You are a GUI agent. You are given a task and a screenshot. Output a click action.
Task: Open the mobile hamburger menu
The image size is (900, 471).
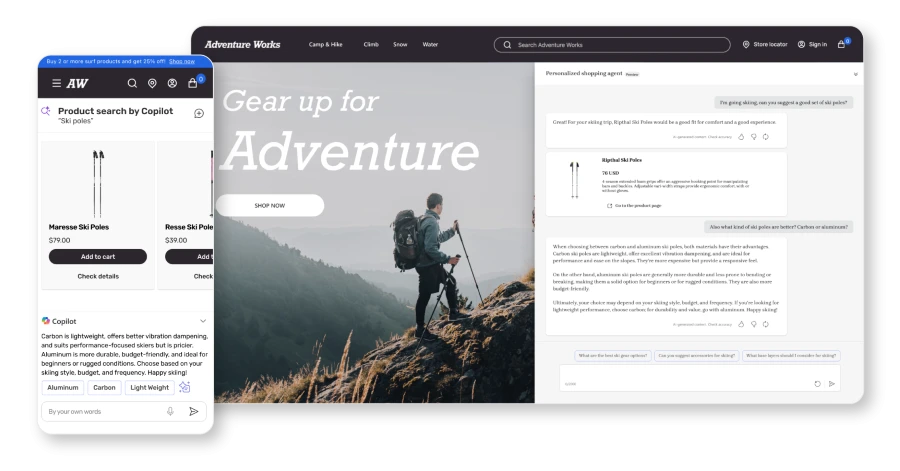[56, 83]
